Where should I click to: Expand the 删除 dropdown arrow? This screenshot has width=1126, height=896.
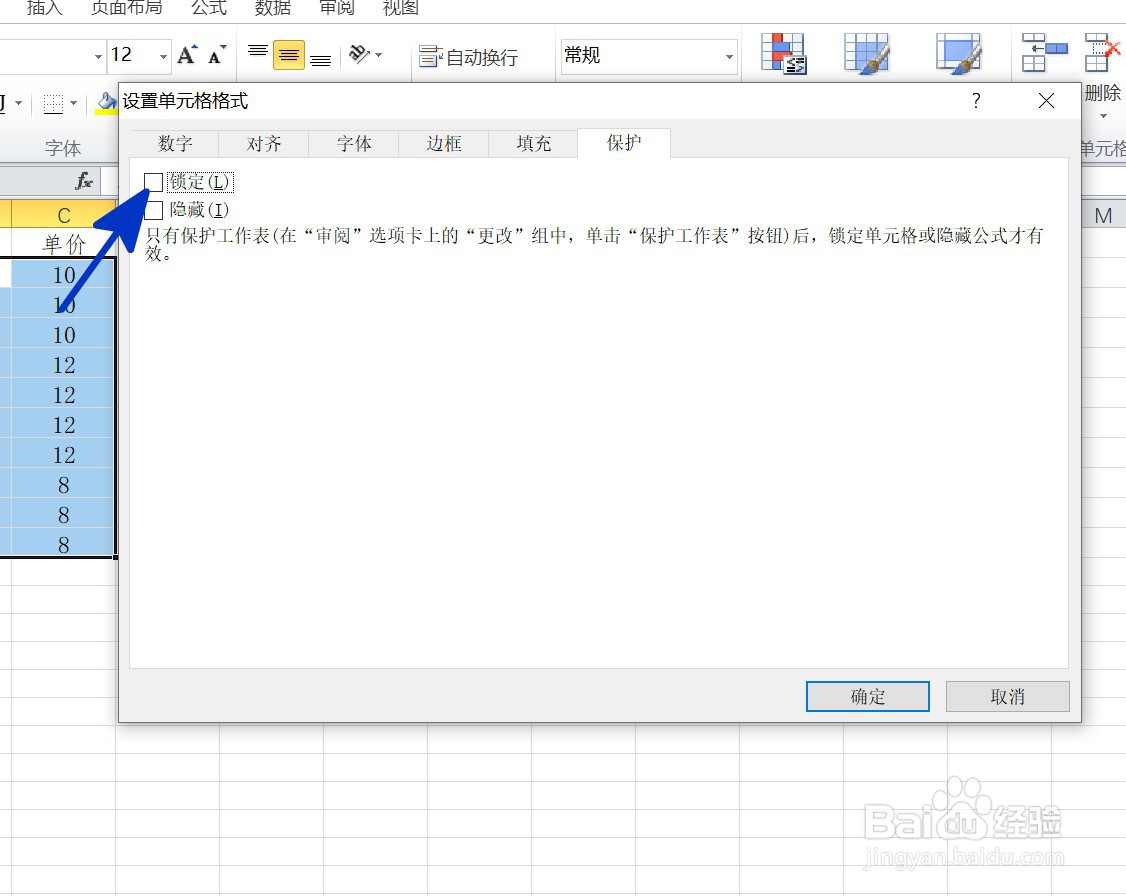click(1104, 116)
